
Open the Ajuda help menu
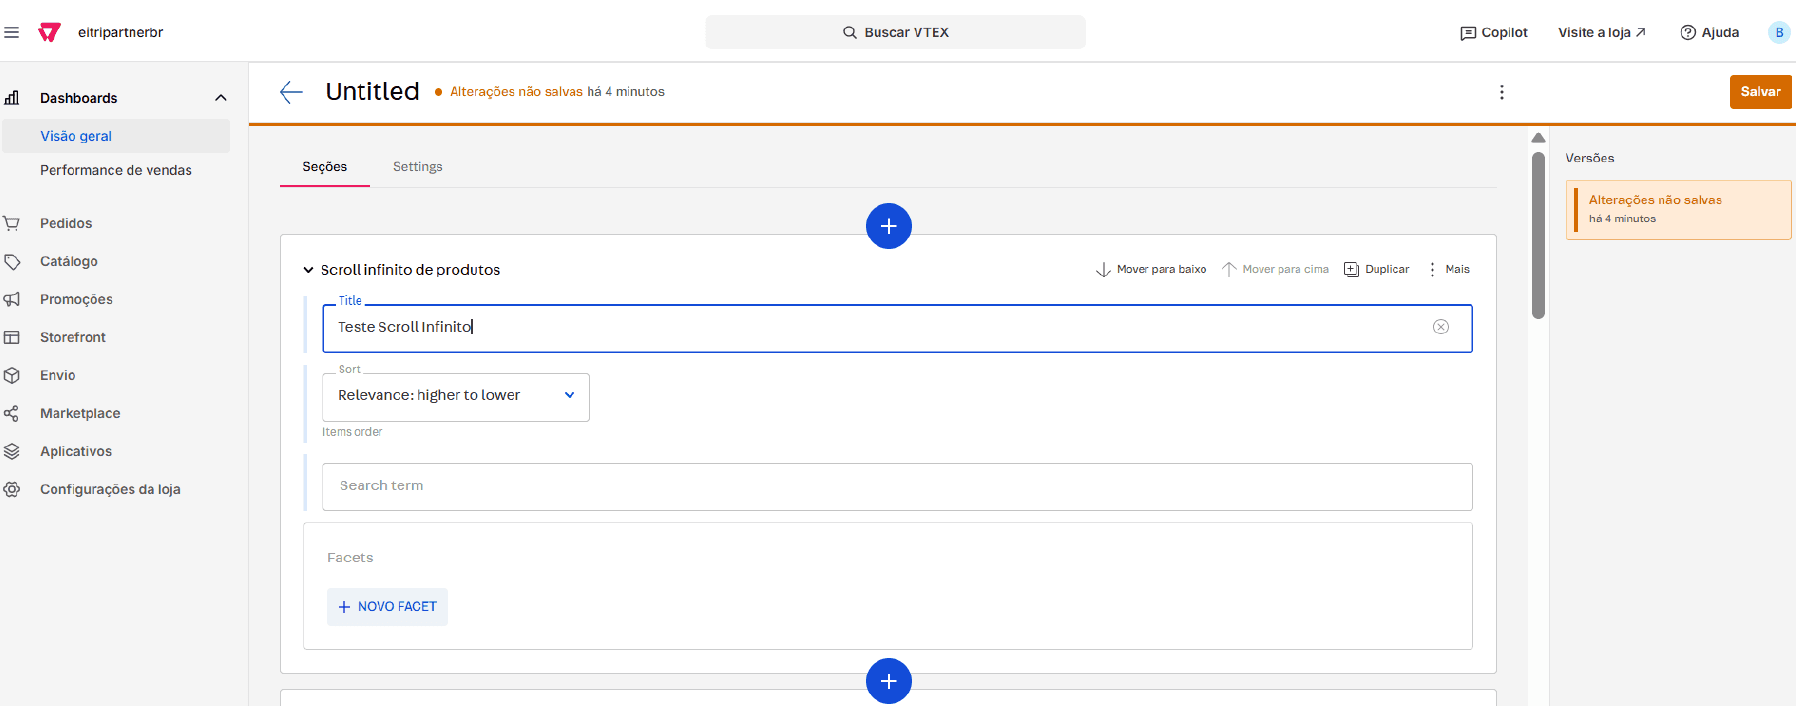(x=1710, y=32)
